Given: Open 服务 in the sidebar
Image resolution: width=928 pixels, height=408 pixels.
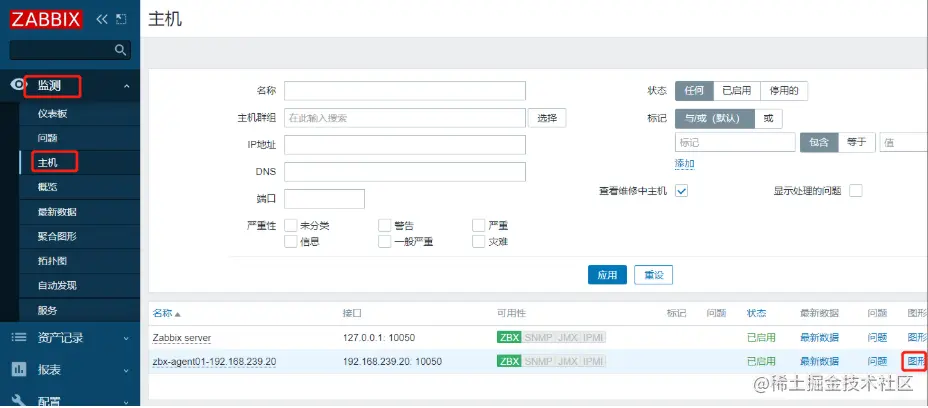Looking at the screenshot, I should click(47, 310).
